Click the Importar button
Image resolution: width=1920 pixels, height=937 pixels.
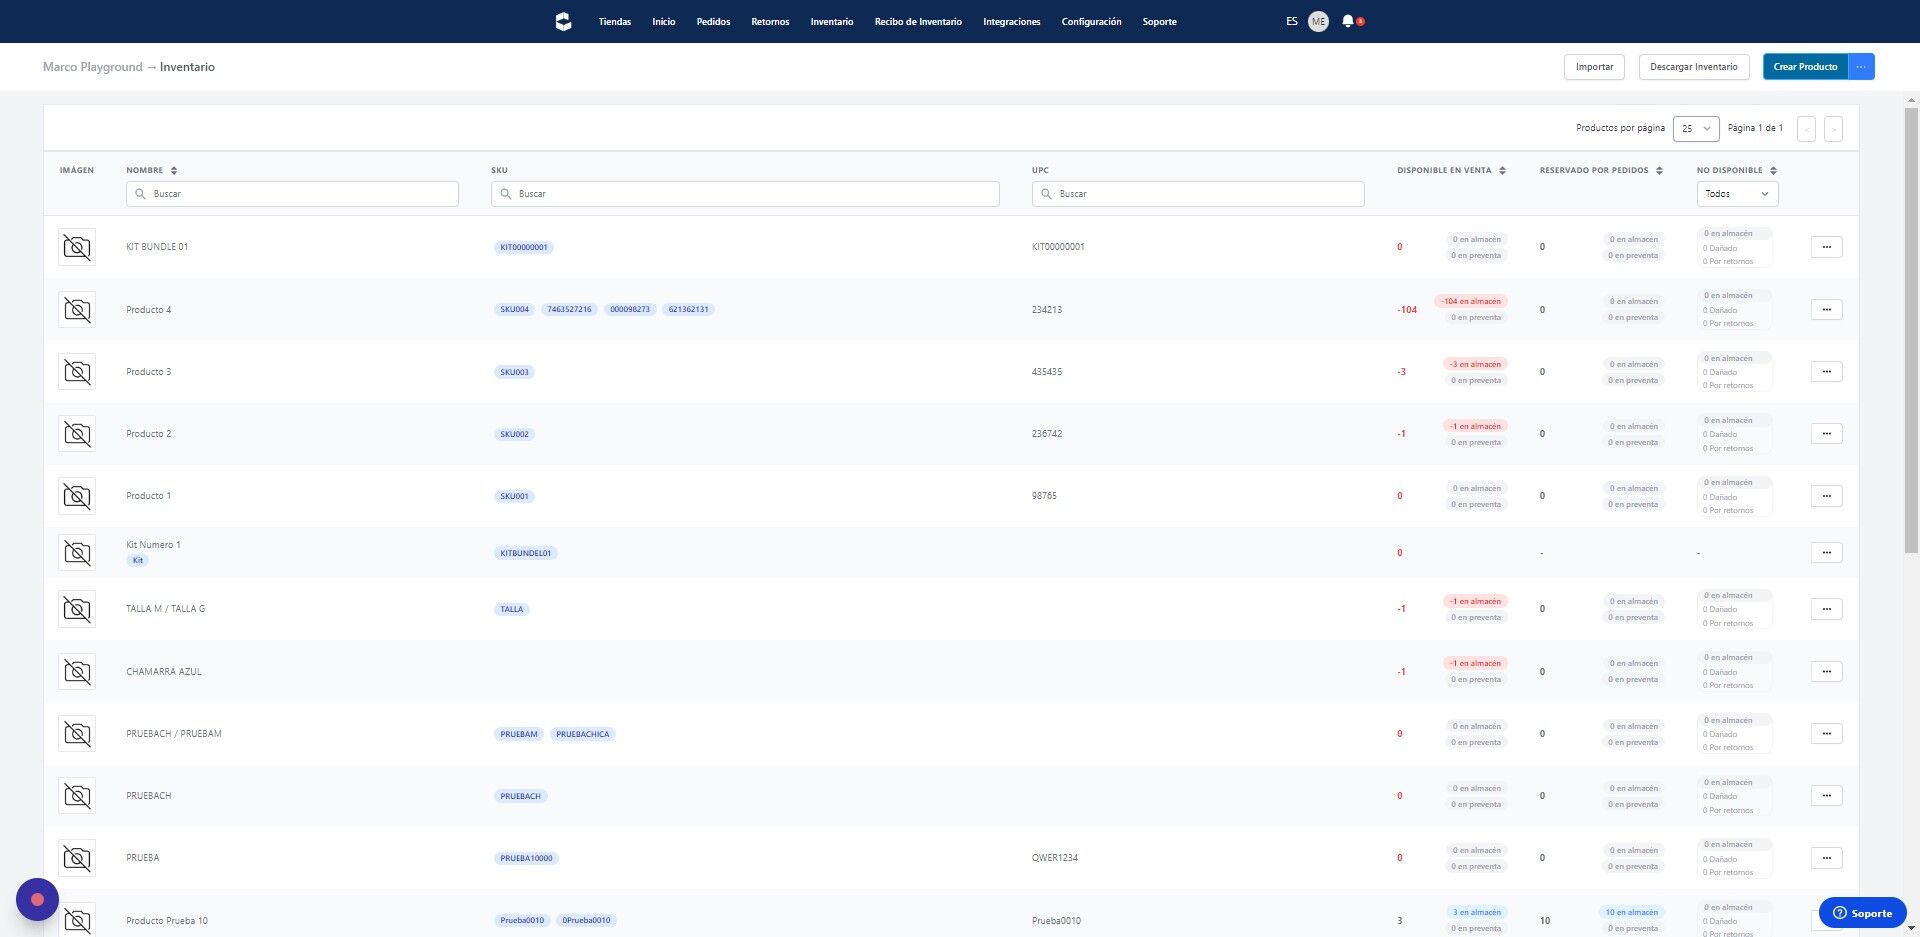pyautogui.click(x=1594, y=67)
